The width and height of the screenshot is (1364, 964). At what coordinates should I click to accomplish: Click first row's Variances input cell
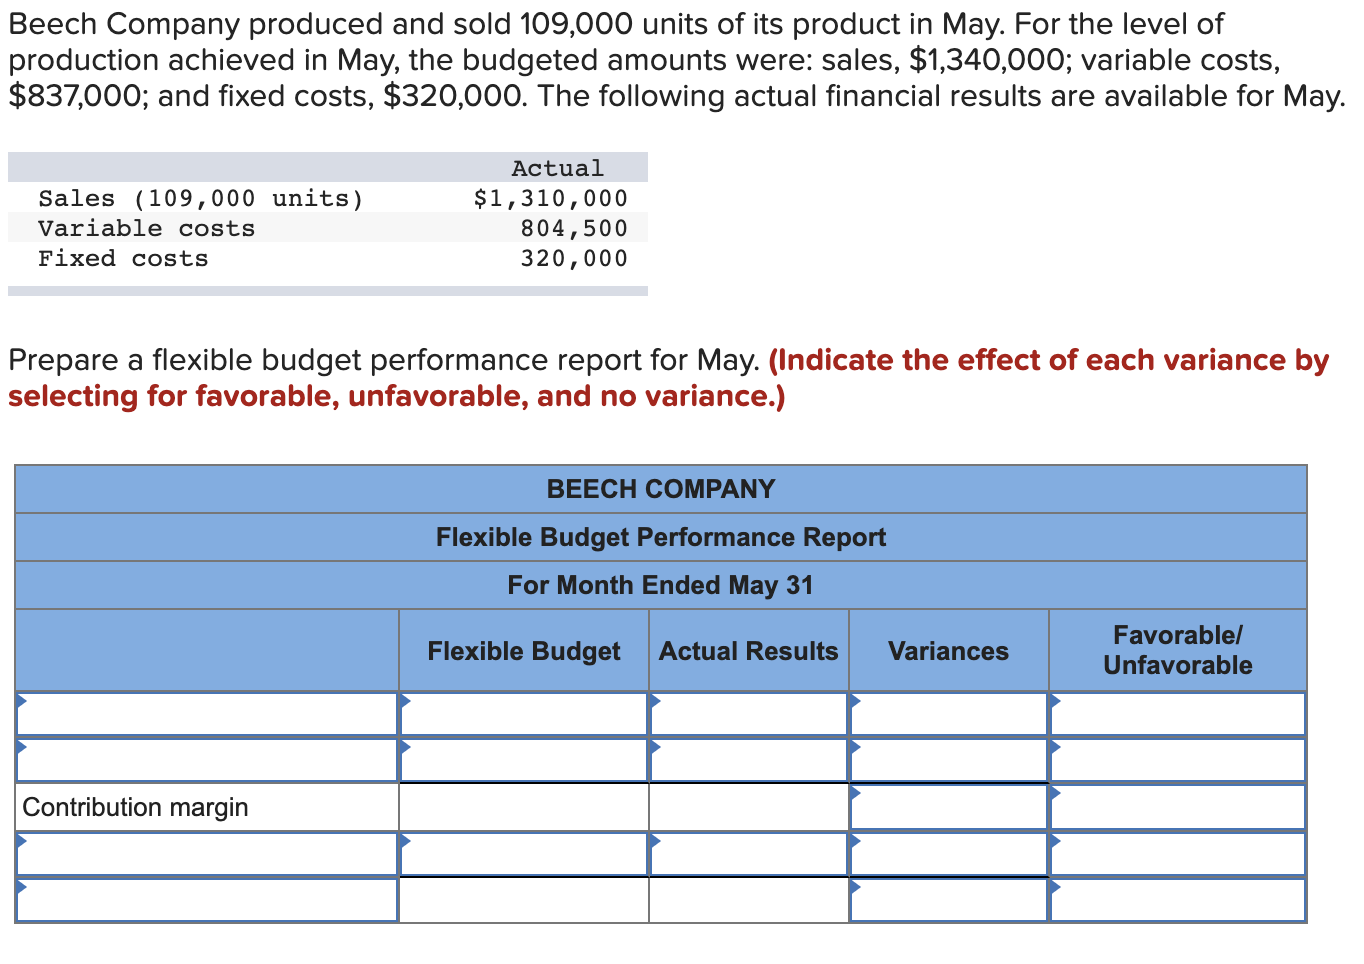coord(949,714)
